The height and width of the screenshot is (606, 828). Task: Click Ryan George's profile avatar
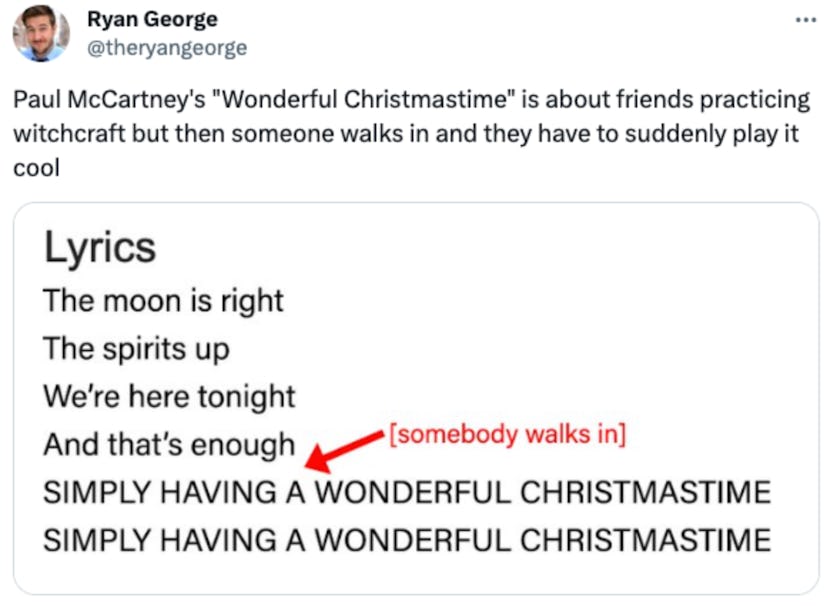click(x=40, y=33)
